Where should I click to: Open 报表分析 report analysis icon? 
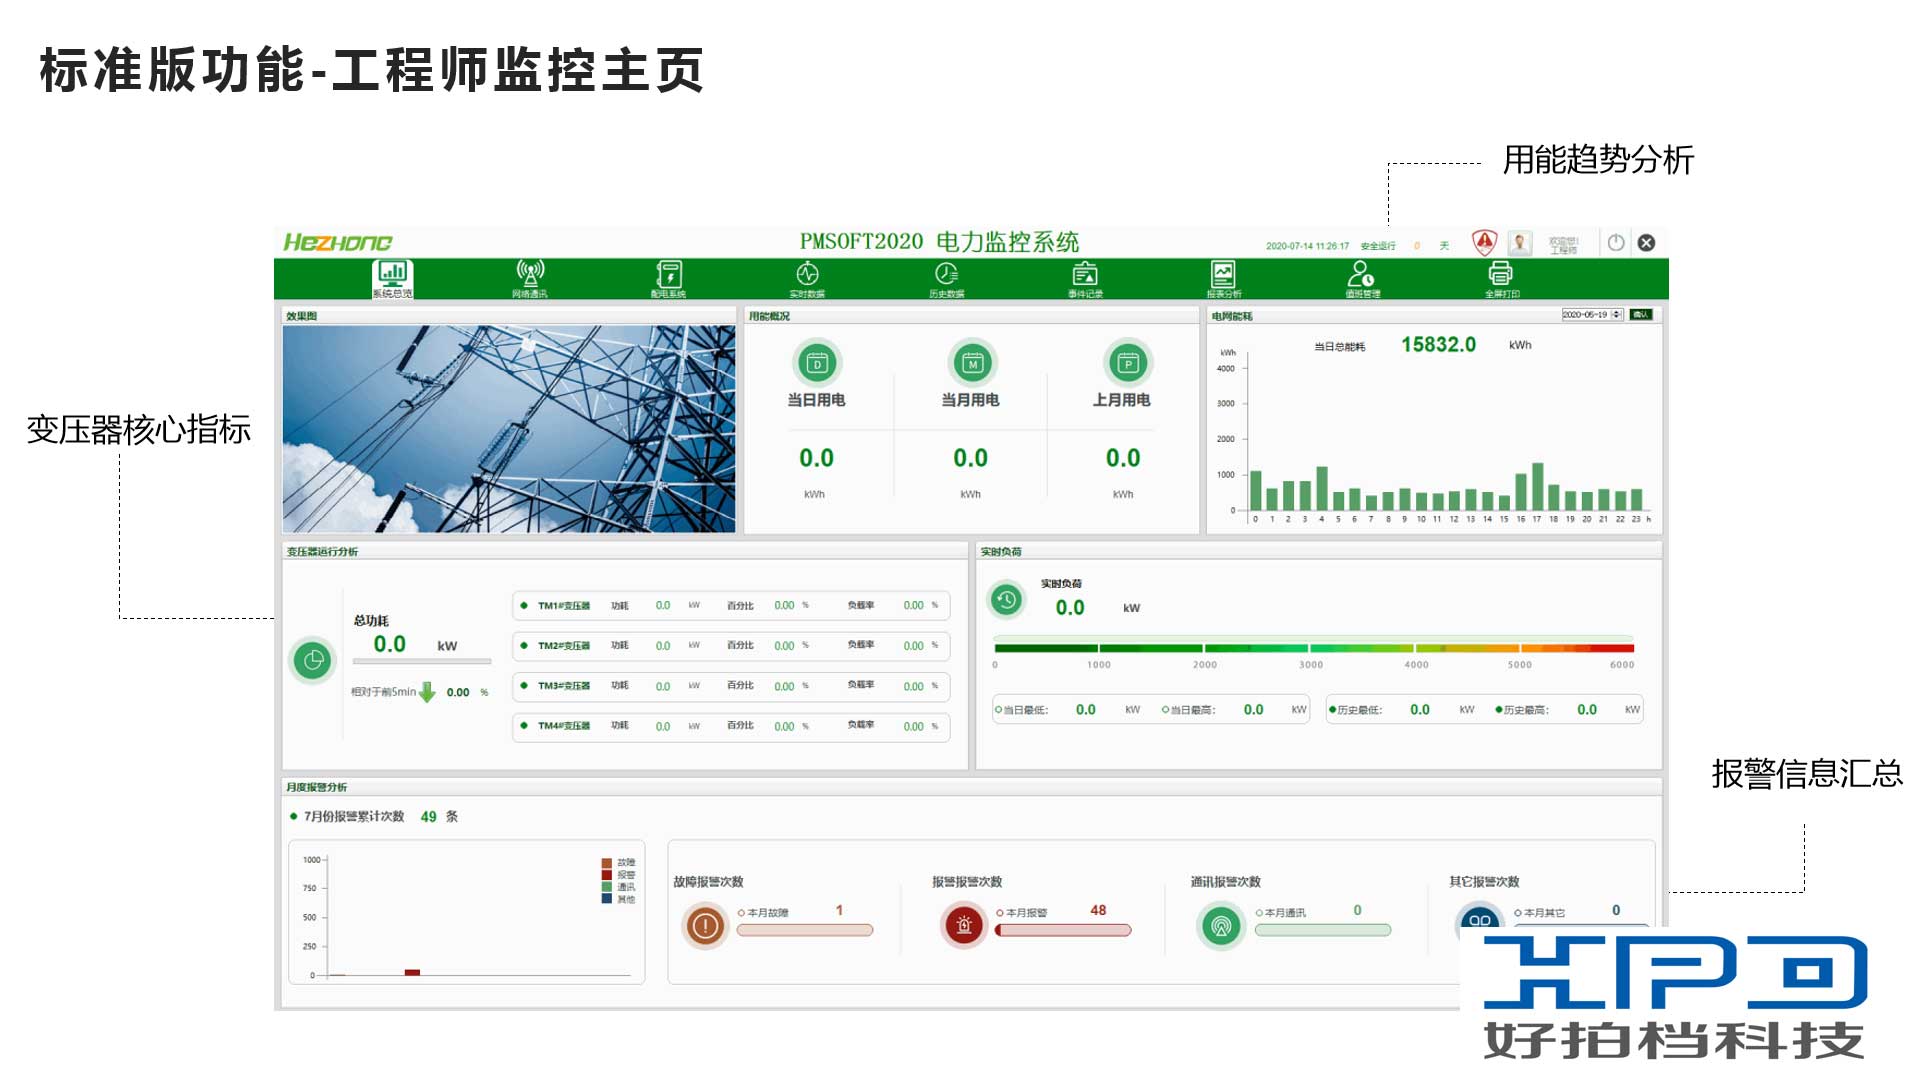[x=1223, y=276]
